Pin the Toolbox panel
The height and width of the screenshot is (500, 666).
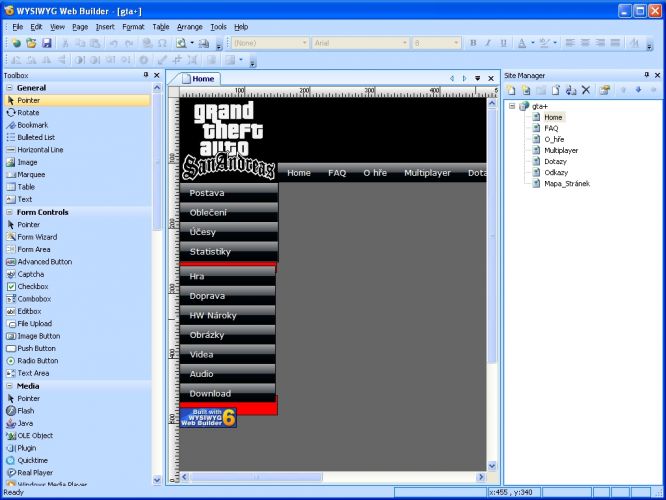point(146,75)
